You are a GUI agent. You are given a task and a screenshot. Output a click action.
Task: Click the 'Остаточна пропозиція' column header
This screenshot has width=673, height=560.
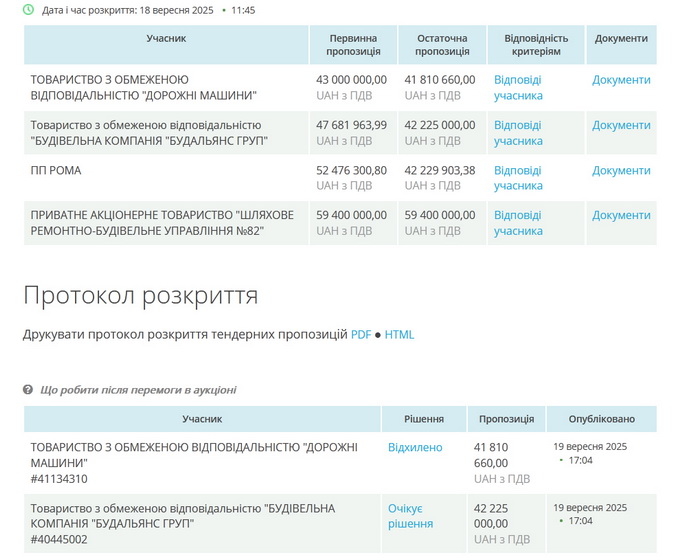pos(442,45)
